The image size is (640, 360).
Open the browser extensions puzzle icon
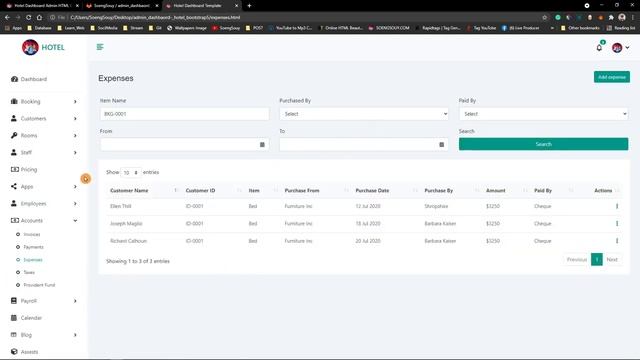[611, 18]
